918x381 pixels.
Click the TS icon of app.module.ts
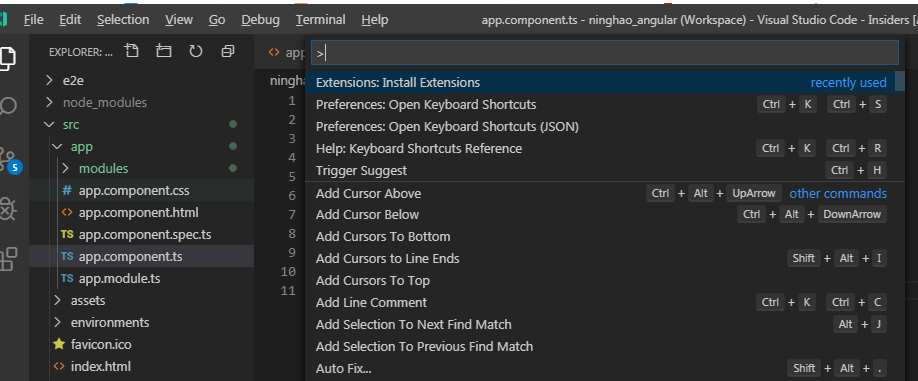tap(67, 279)
